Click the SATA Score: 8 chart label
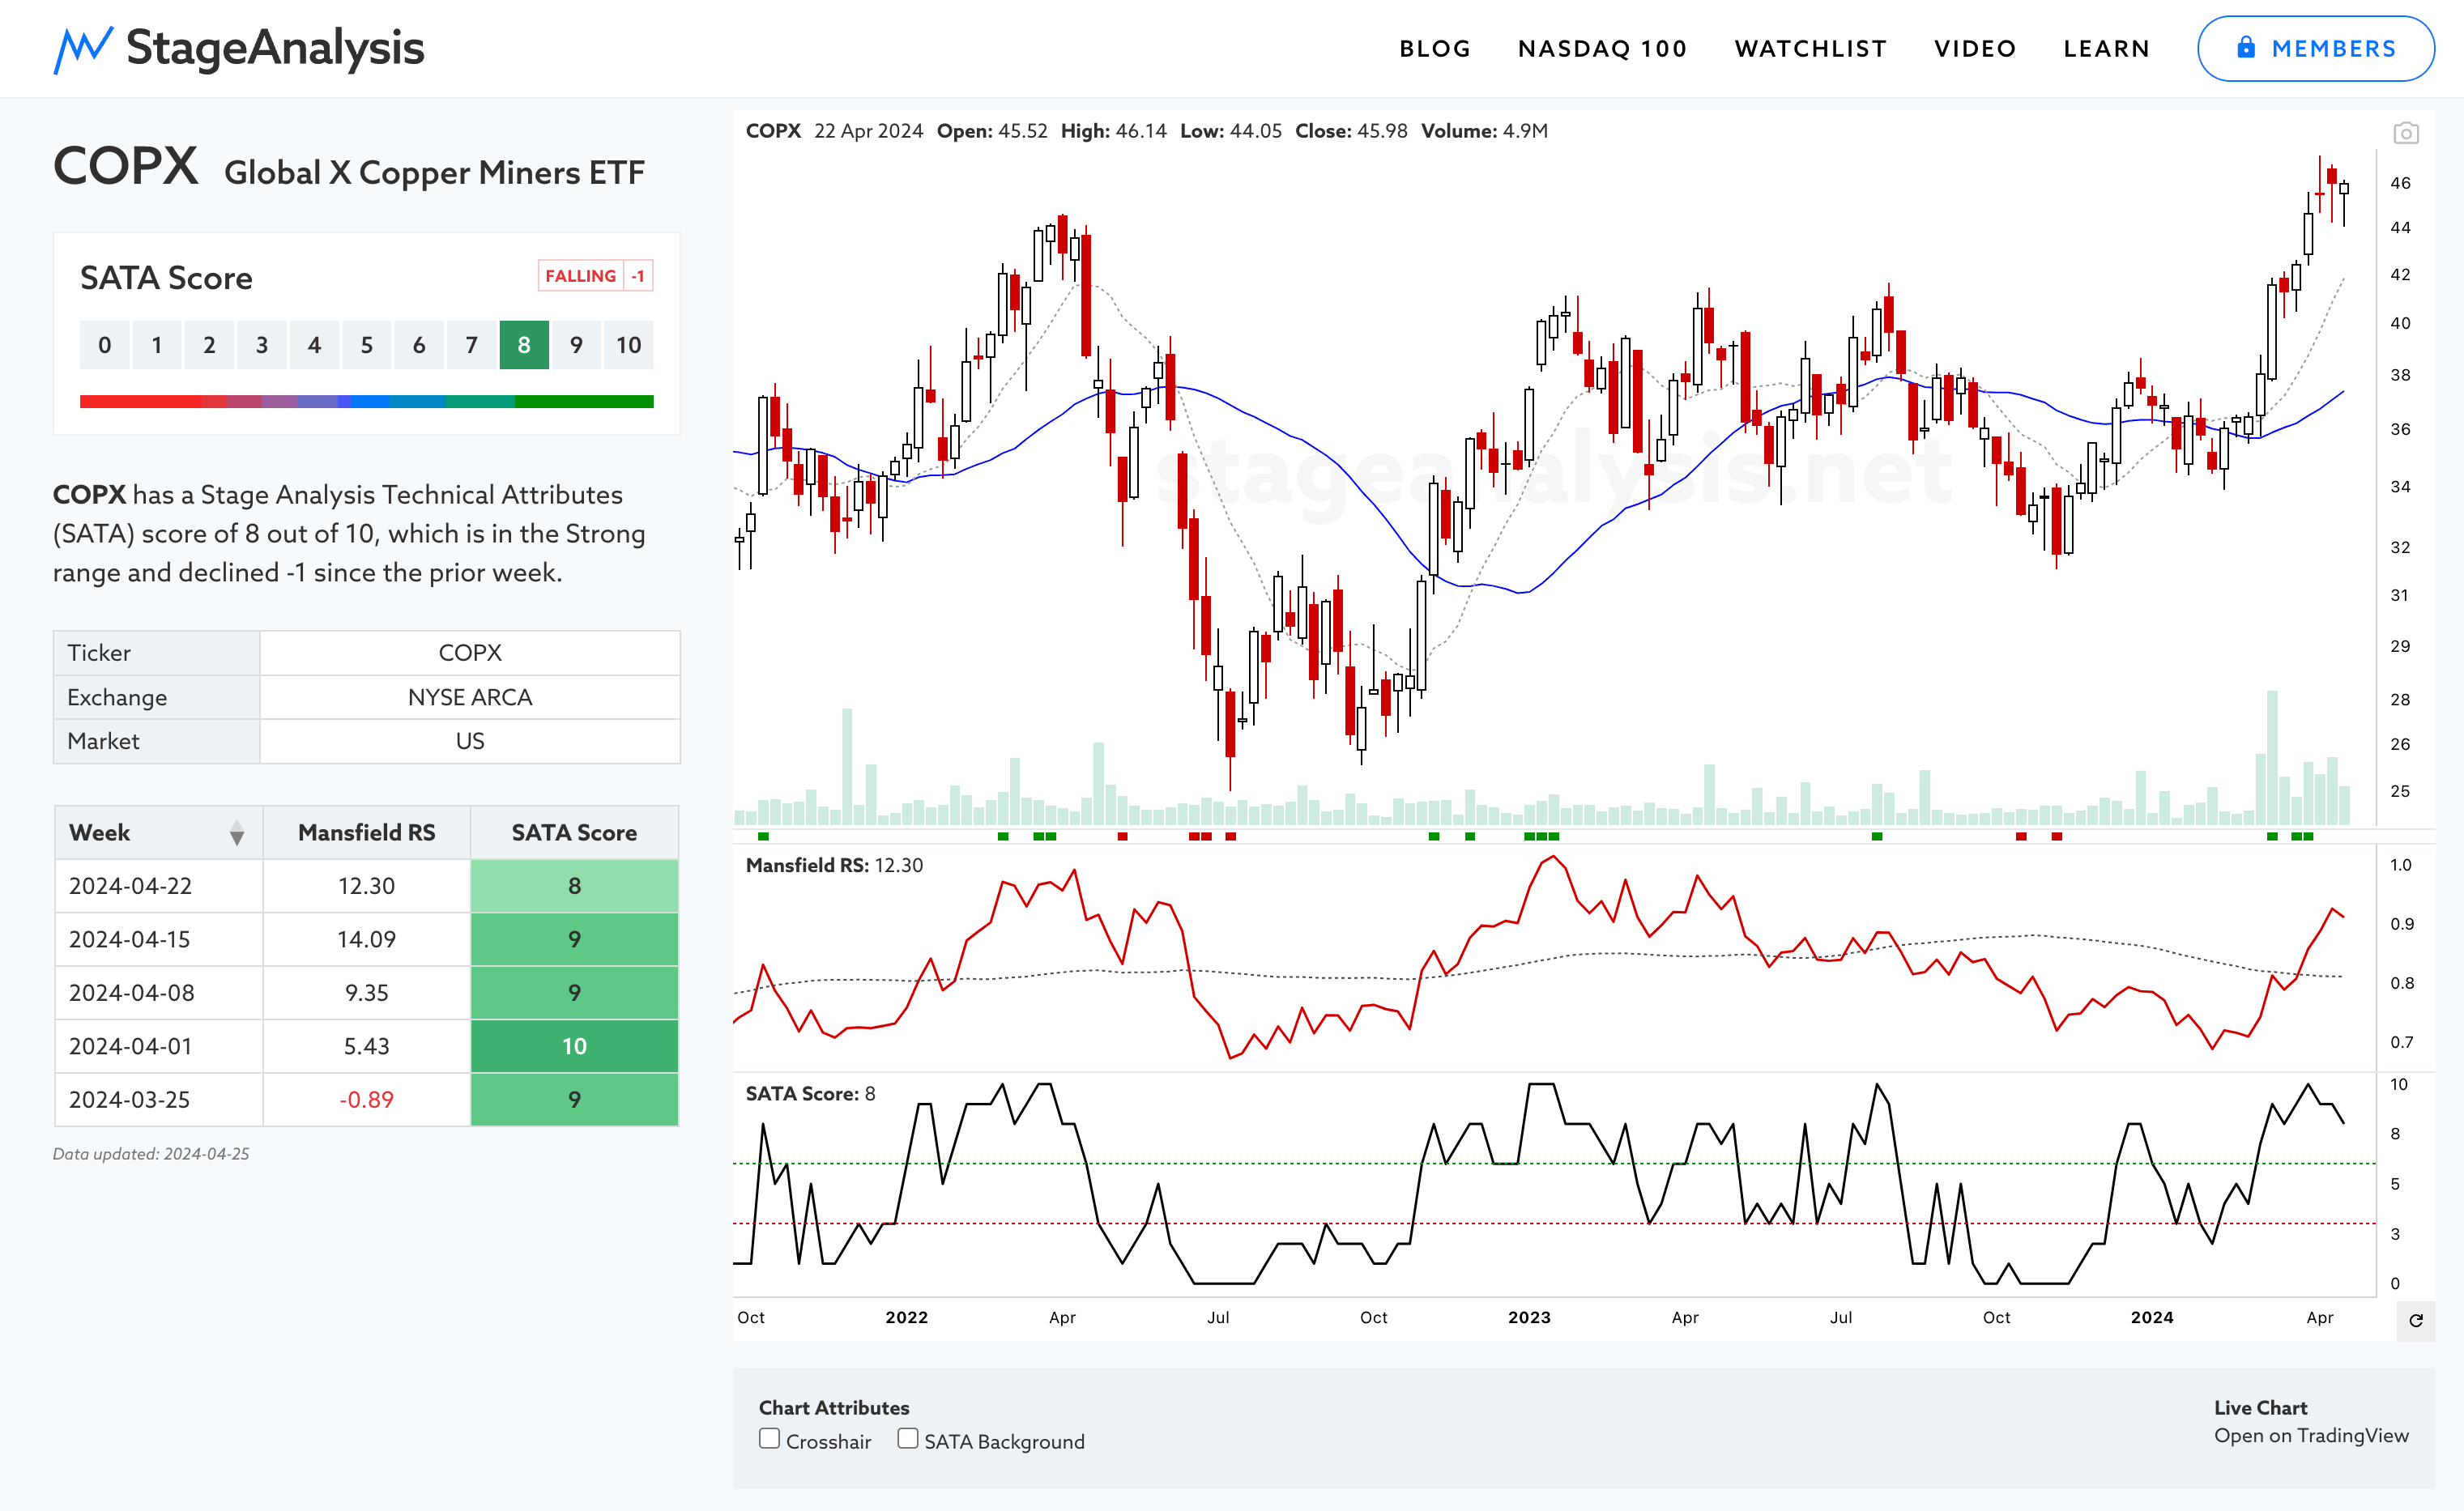 coord(810,1094)
